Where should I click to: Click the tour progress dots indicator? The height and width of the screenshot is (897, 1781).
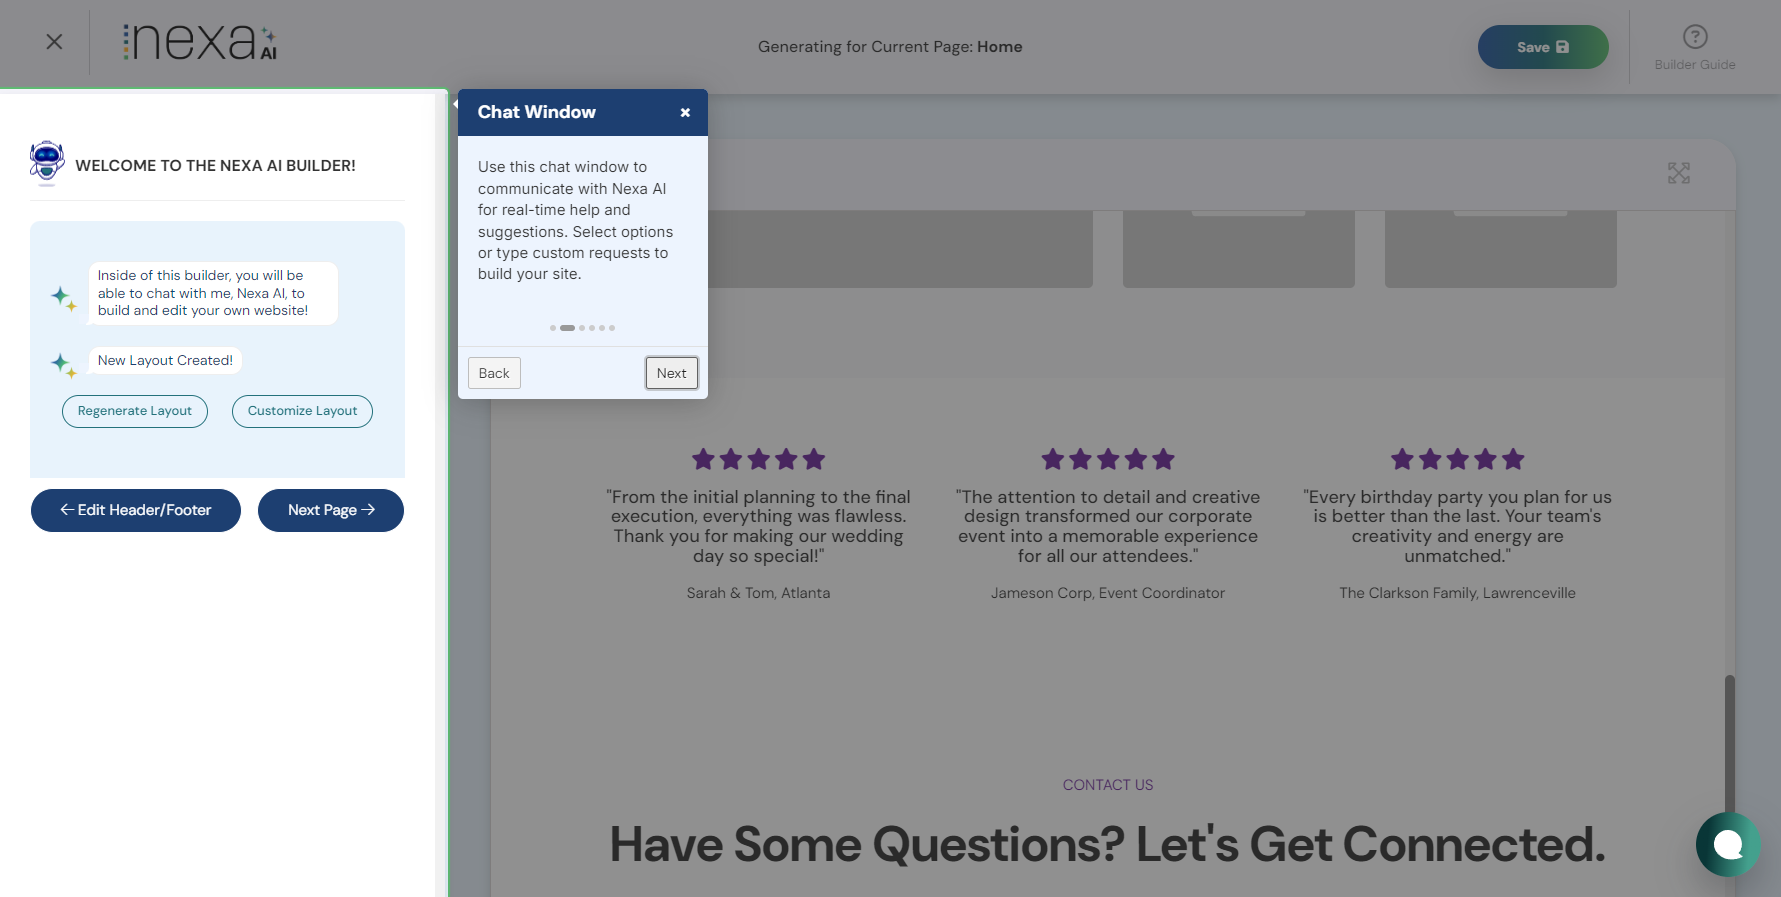[x=582, y=328]
